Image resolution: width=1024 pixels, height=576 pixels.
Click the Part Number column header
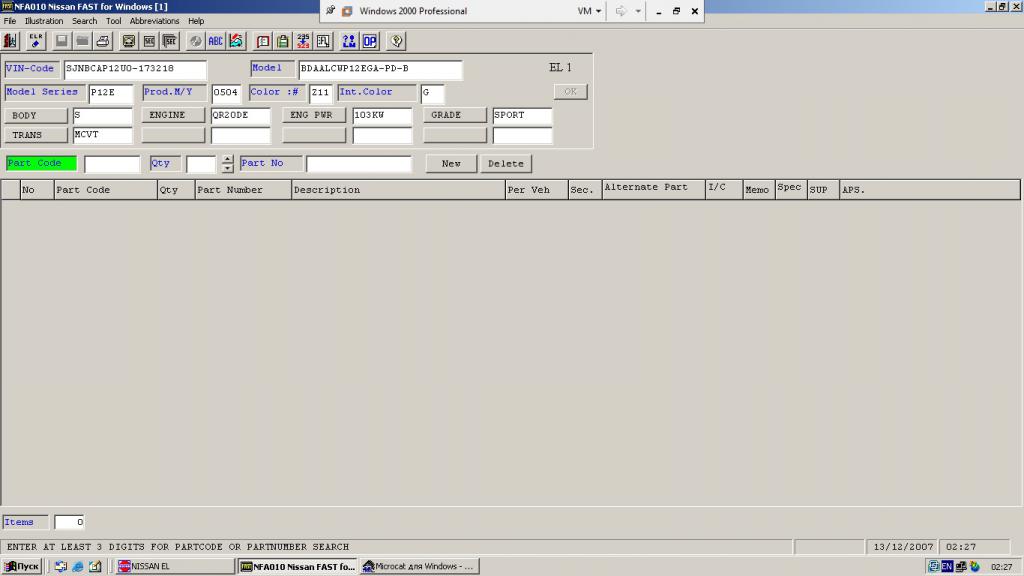point(243,190)
